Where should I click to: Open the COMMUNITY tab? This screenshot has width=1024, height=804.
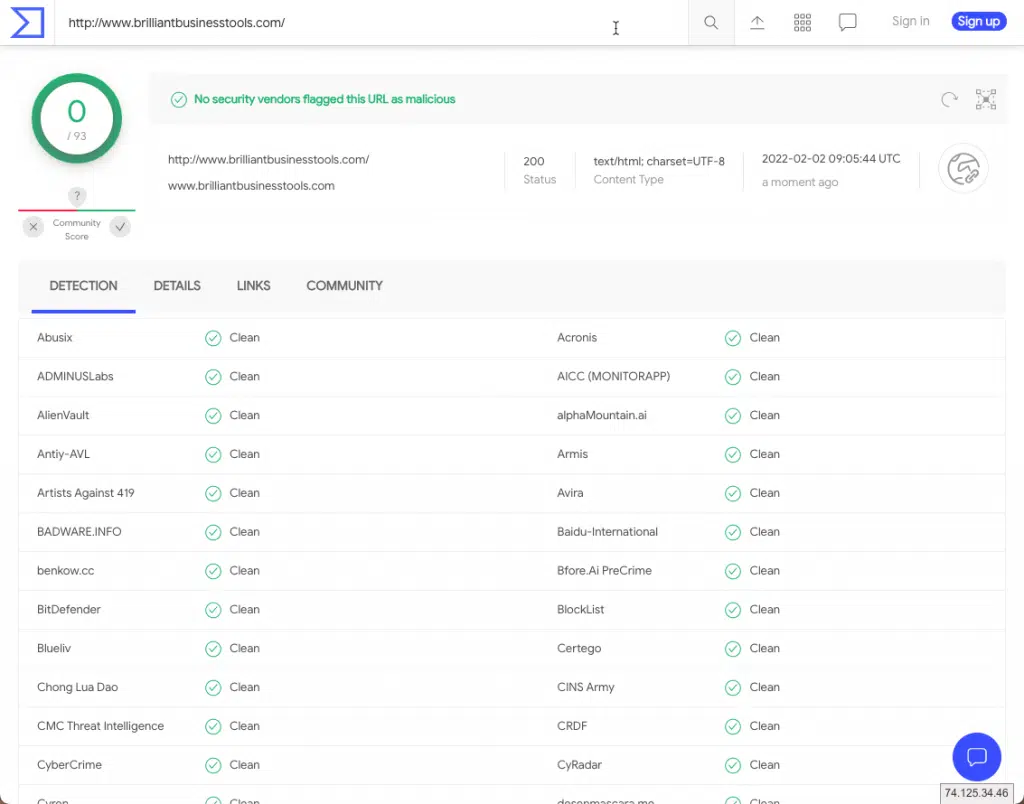point(344,285)
